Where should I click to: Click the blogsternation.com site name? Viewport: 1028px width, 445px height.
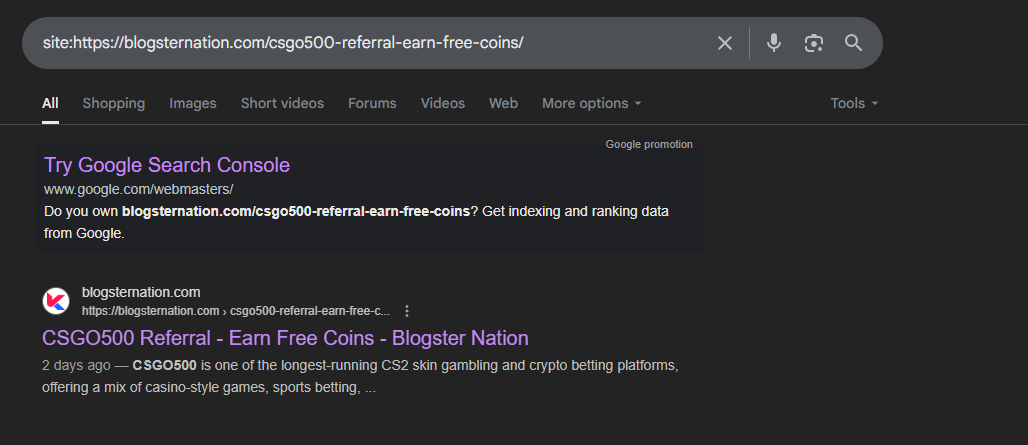tap(141, 292)
